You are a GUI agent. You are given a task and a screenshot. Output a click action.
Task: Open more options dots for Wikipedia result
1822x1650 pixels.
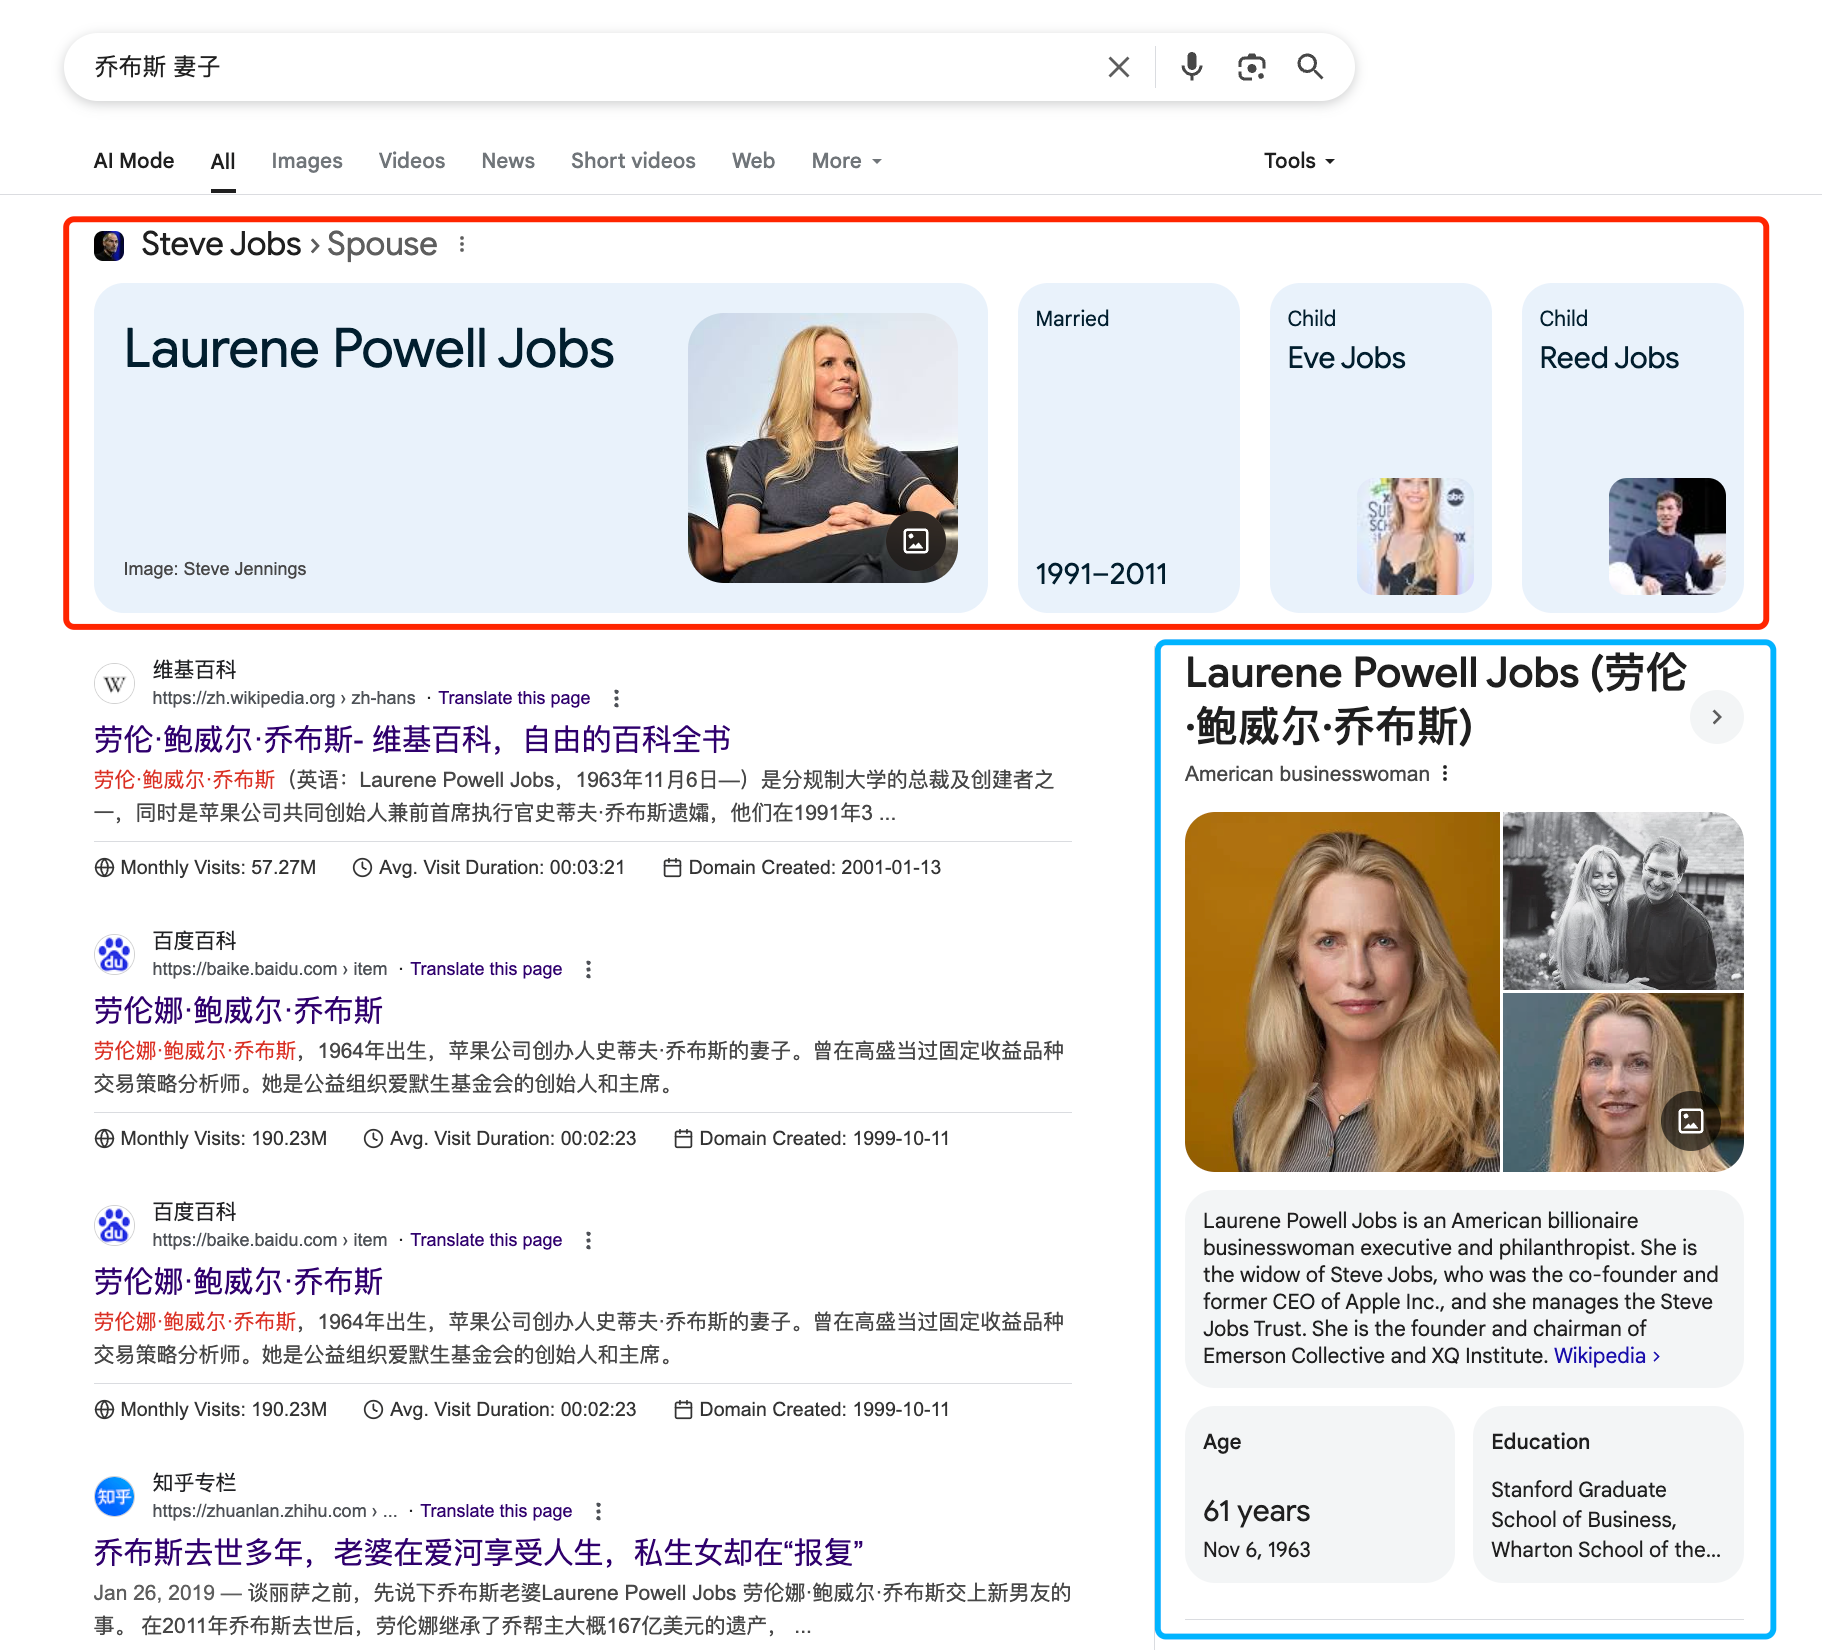pos(616,698)
